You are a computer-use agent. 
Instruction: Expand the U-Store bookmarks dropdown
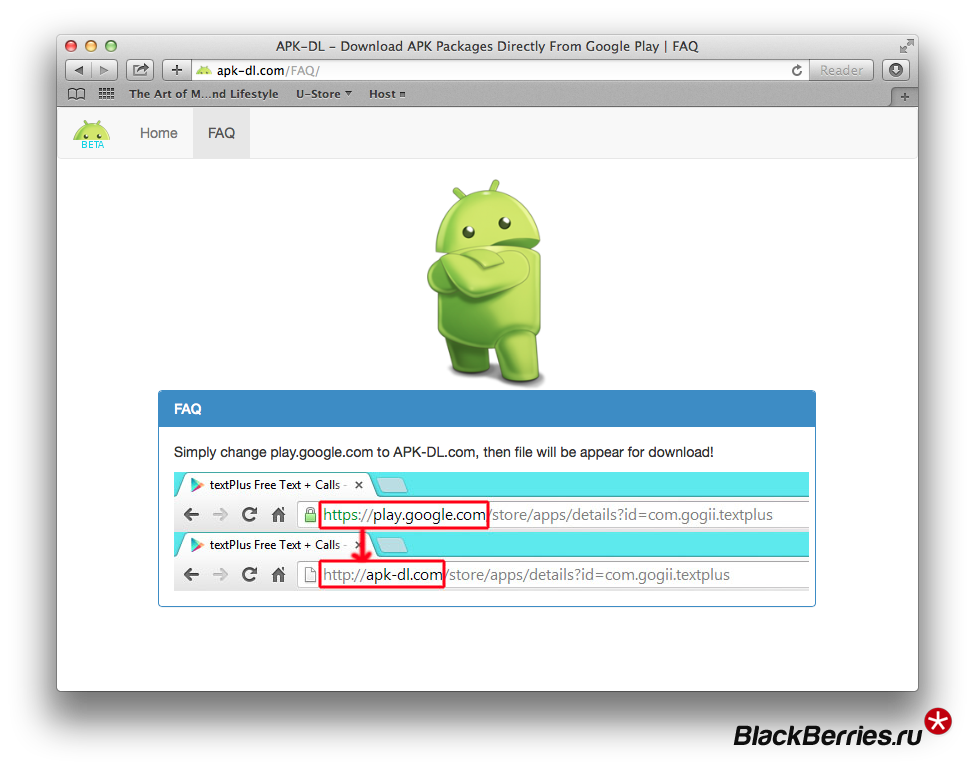pos(324,94)
